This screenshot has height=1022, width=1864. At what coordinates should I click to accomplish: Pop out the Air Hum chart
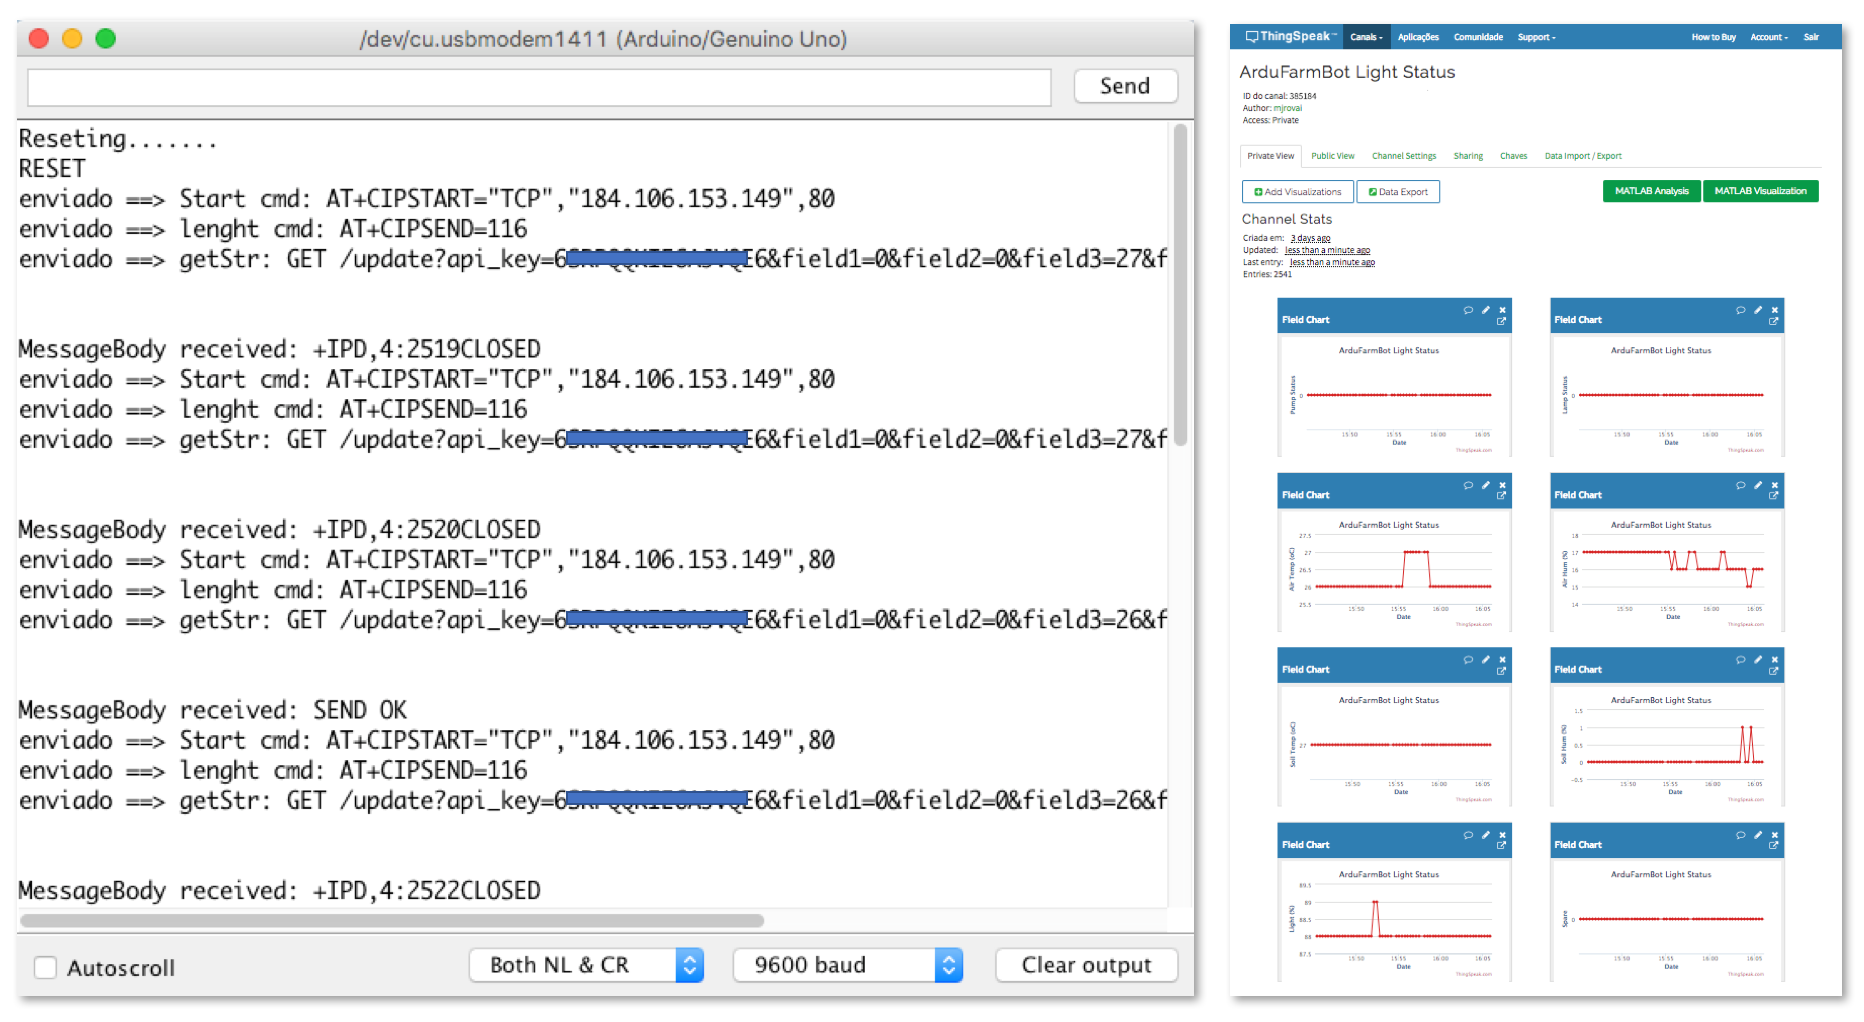[1774, 496]
